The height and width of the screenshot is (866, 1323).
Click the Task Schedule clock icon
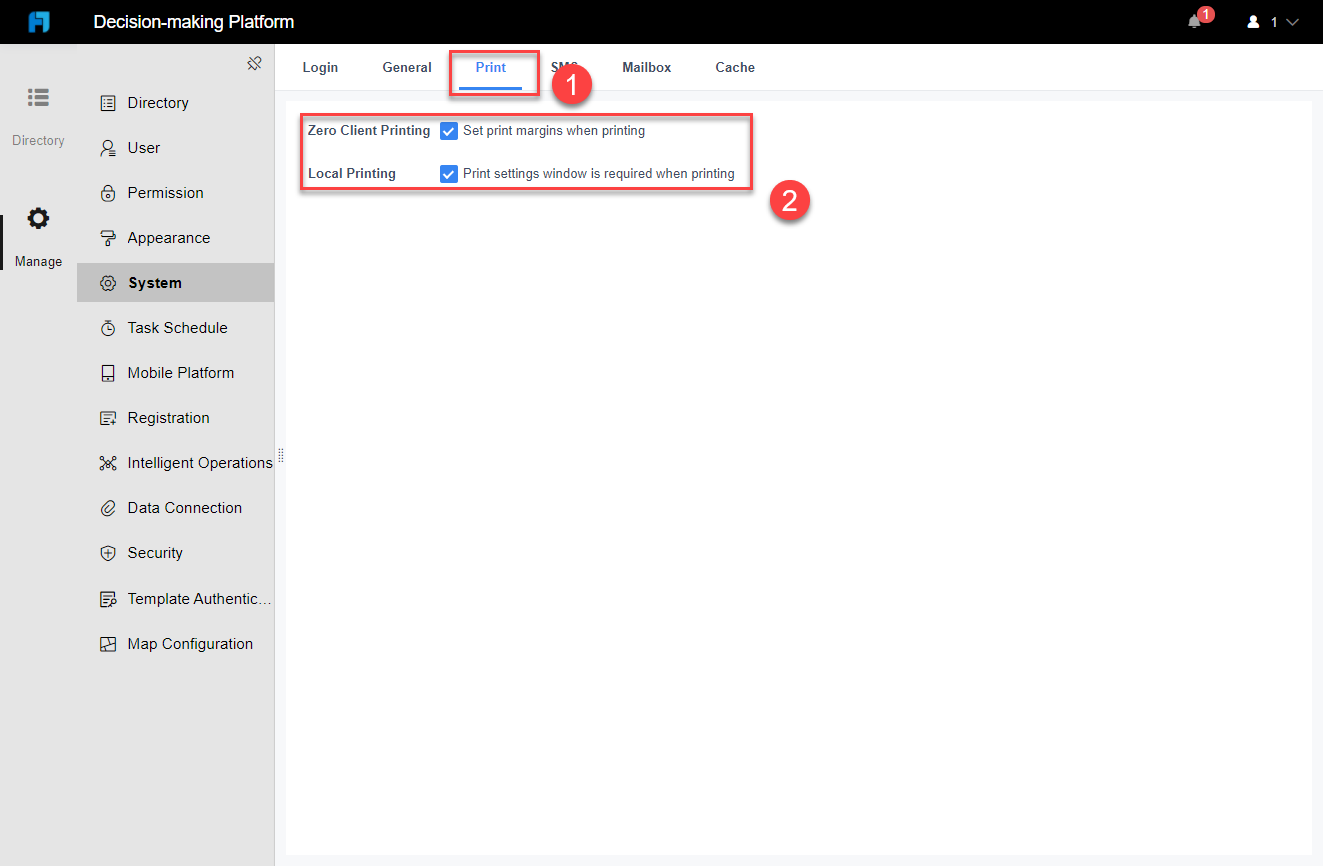[x=107, y=327]
